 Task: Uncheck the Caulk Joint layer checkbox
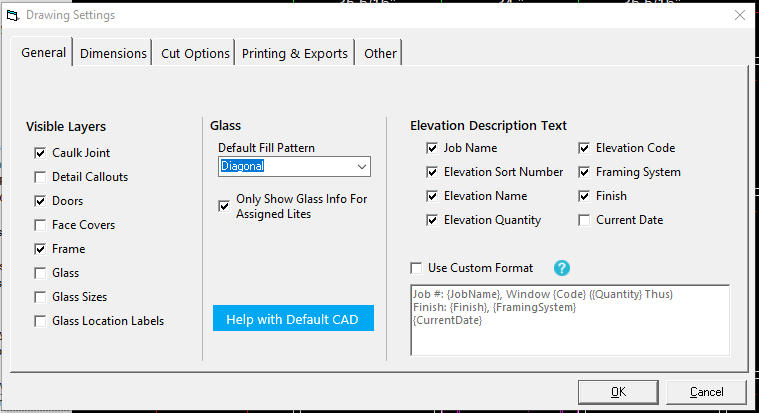(x=40, y=153)
